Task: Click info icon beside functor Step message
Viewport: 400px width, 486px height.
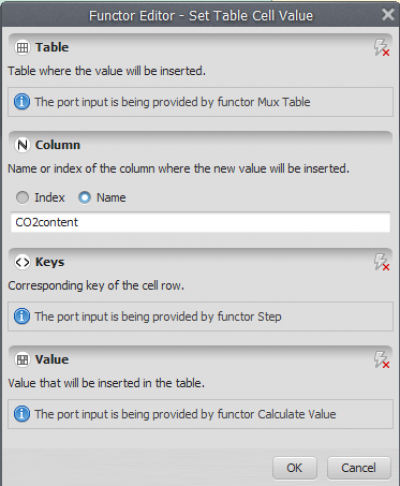Action: [x=22, y=316]
